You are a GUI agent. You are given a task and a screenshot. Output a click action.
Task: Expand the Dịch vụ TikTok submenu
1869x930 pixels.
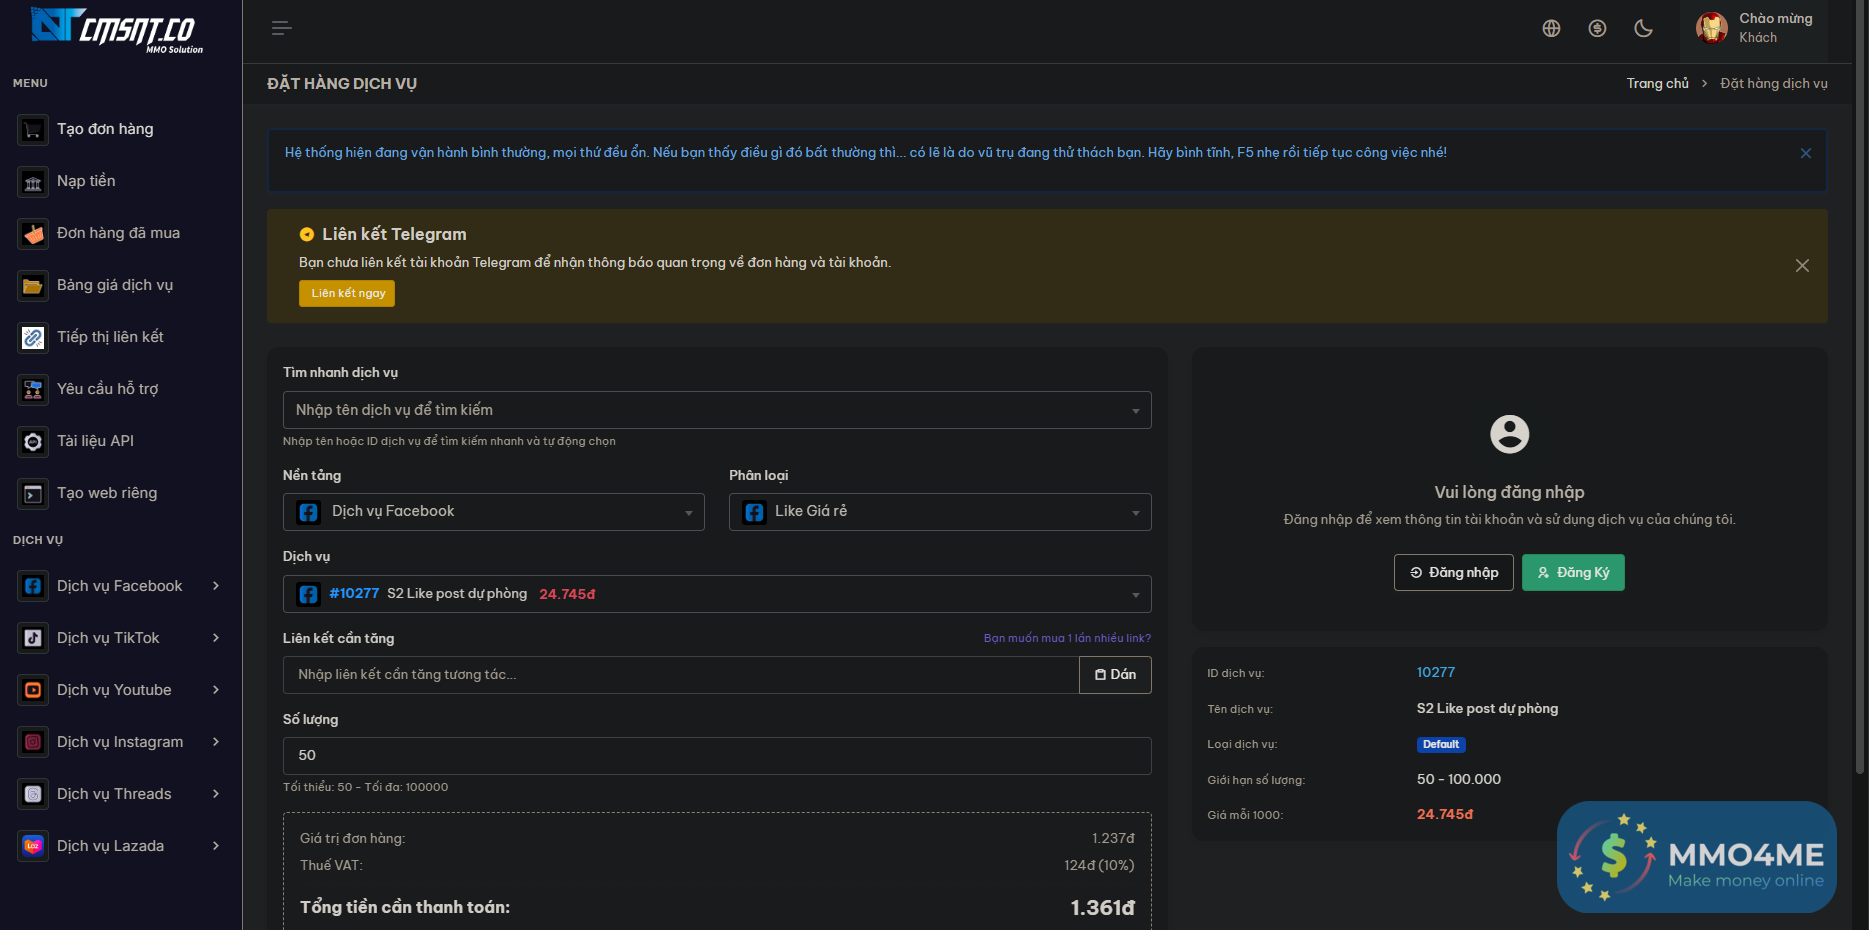tap(216, 638)
